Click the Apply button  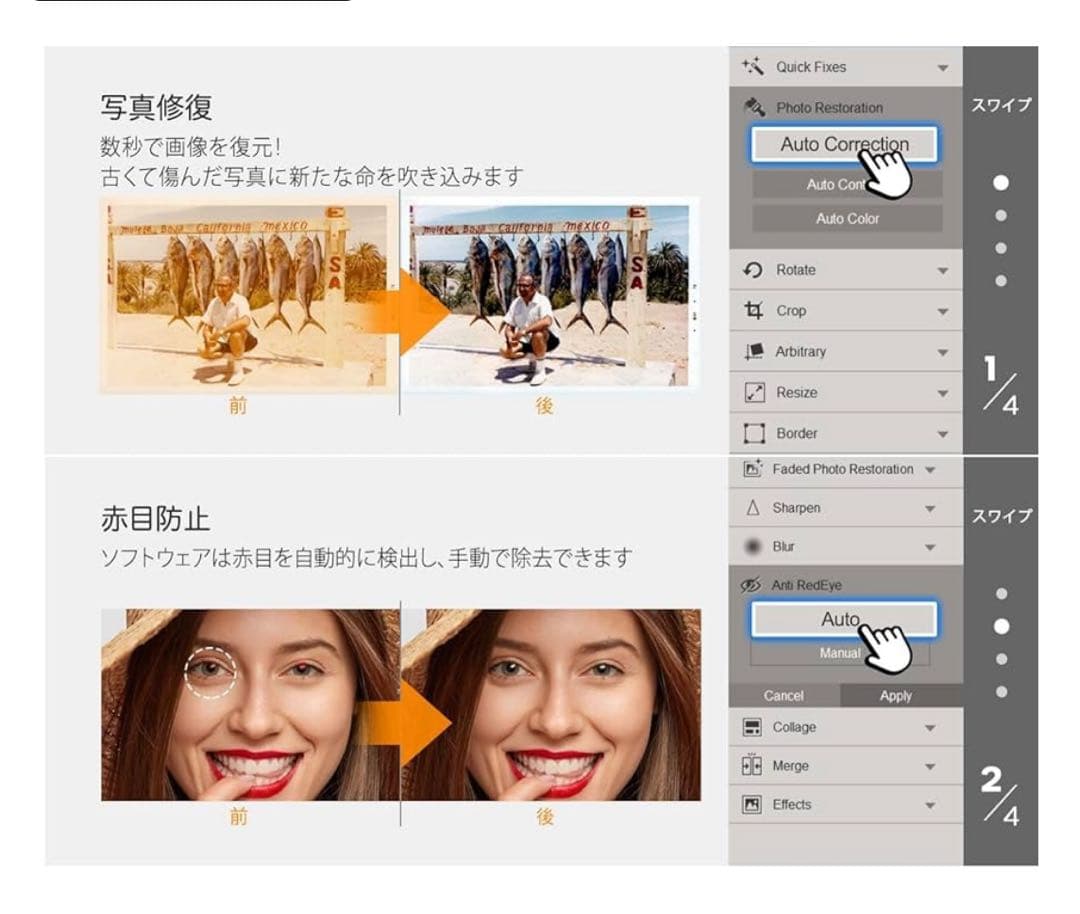pos(896,695)
